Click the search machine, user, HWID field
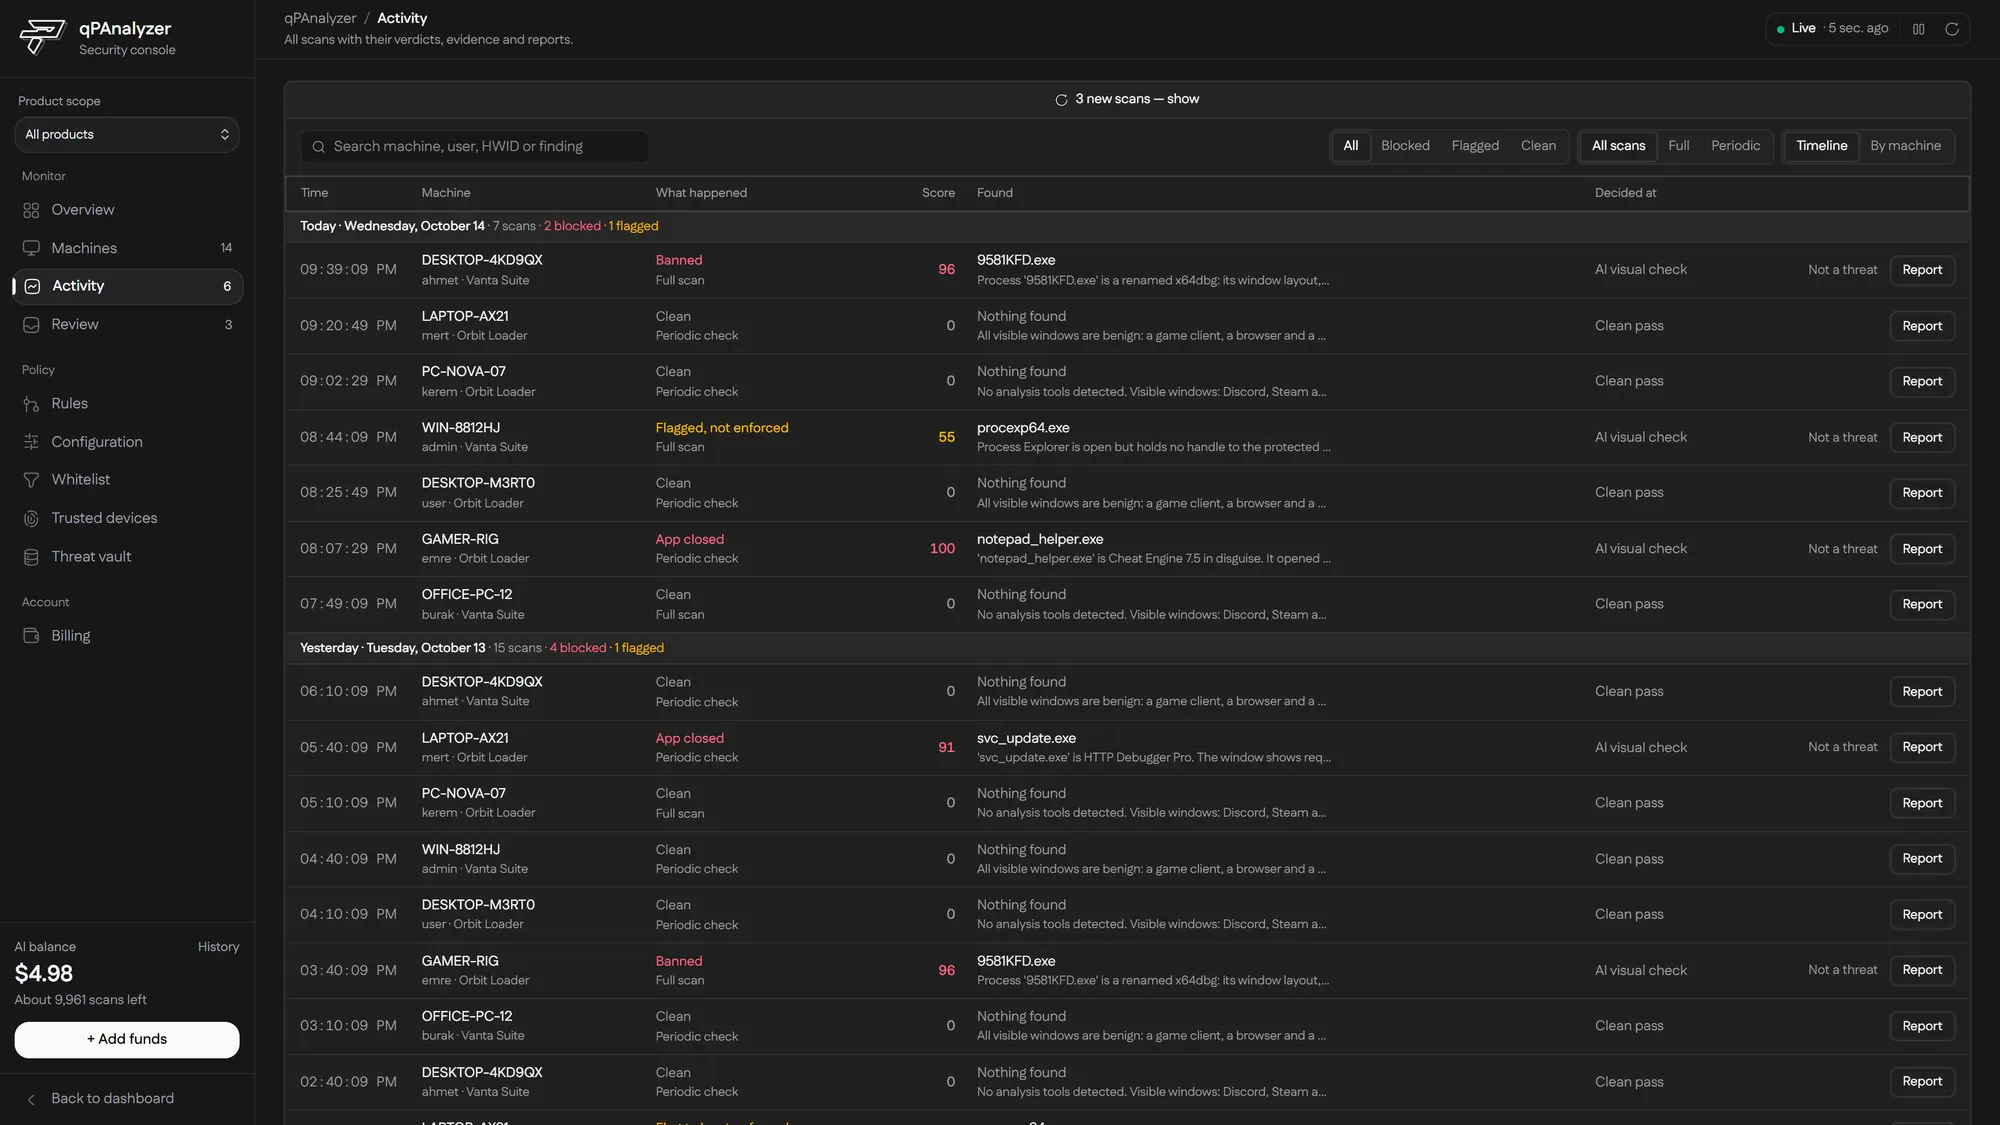Image resolution: width=2000 pixels, height=1125 pixels. (x=474, y=147)
